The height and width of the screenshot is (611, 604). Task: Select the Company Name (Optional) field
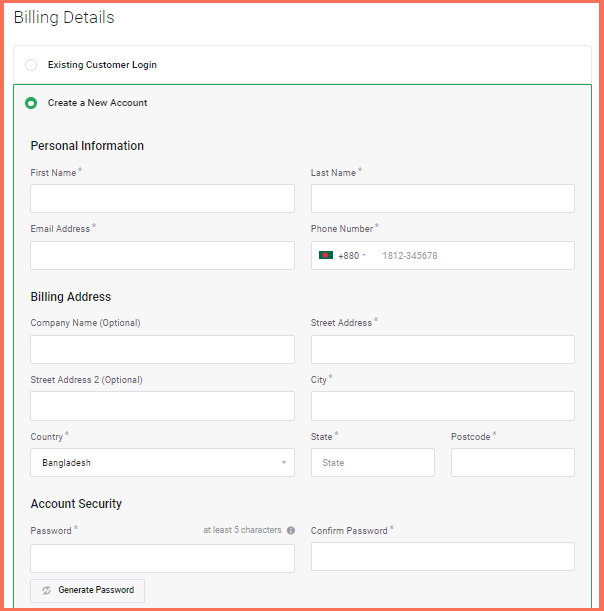[162, 350]
